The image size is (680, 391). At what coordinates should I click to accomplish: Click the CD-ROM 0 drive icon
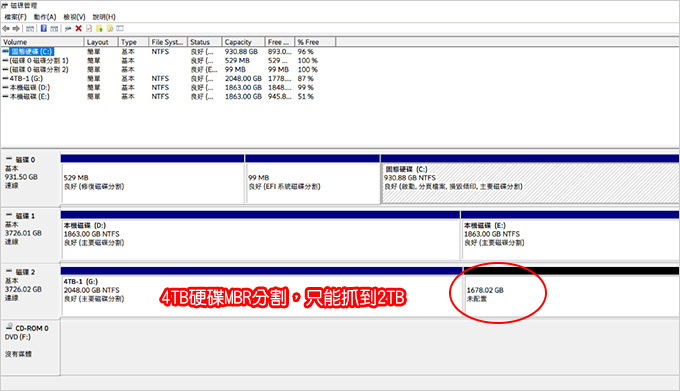[x=9, y=327]
